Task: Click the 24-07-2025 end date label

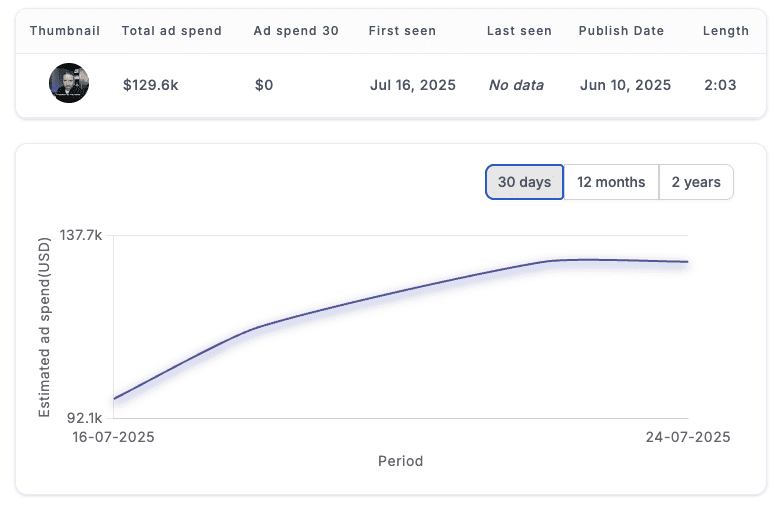Action: point(687,437)
